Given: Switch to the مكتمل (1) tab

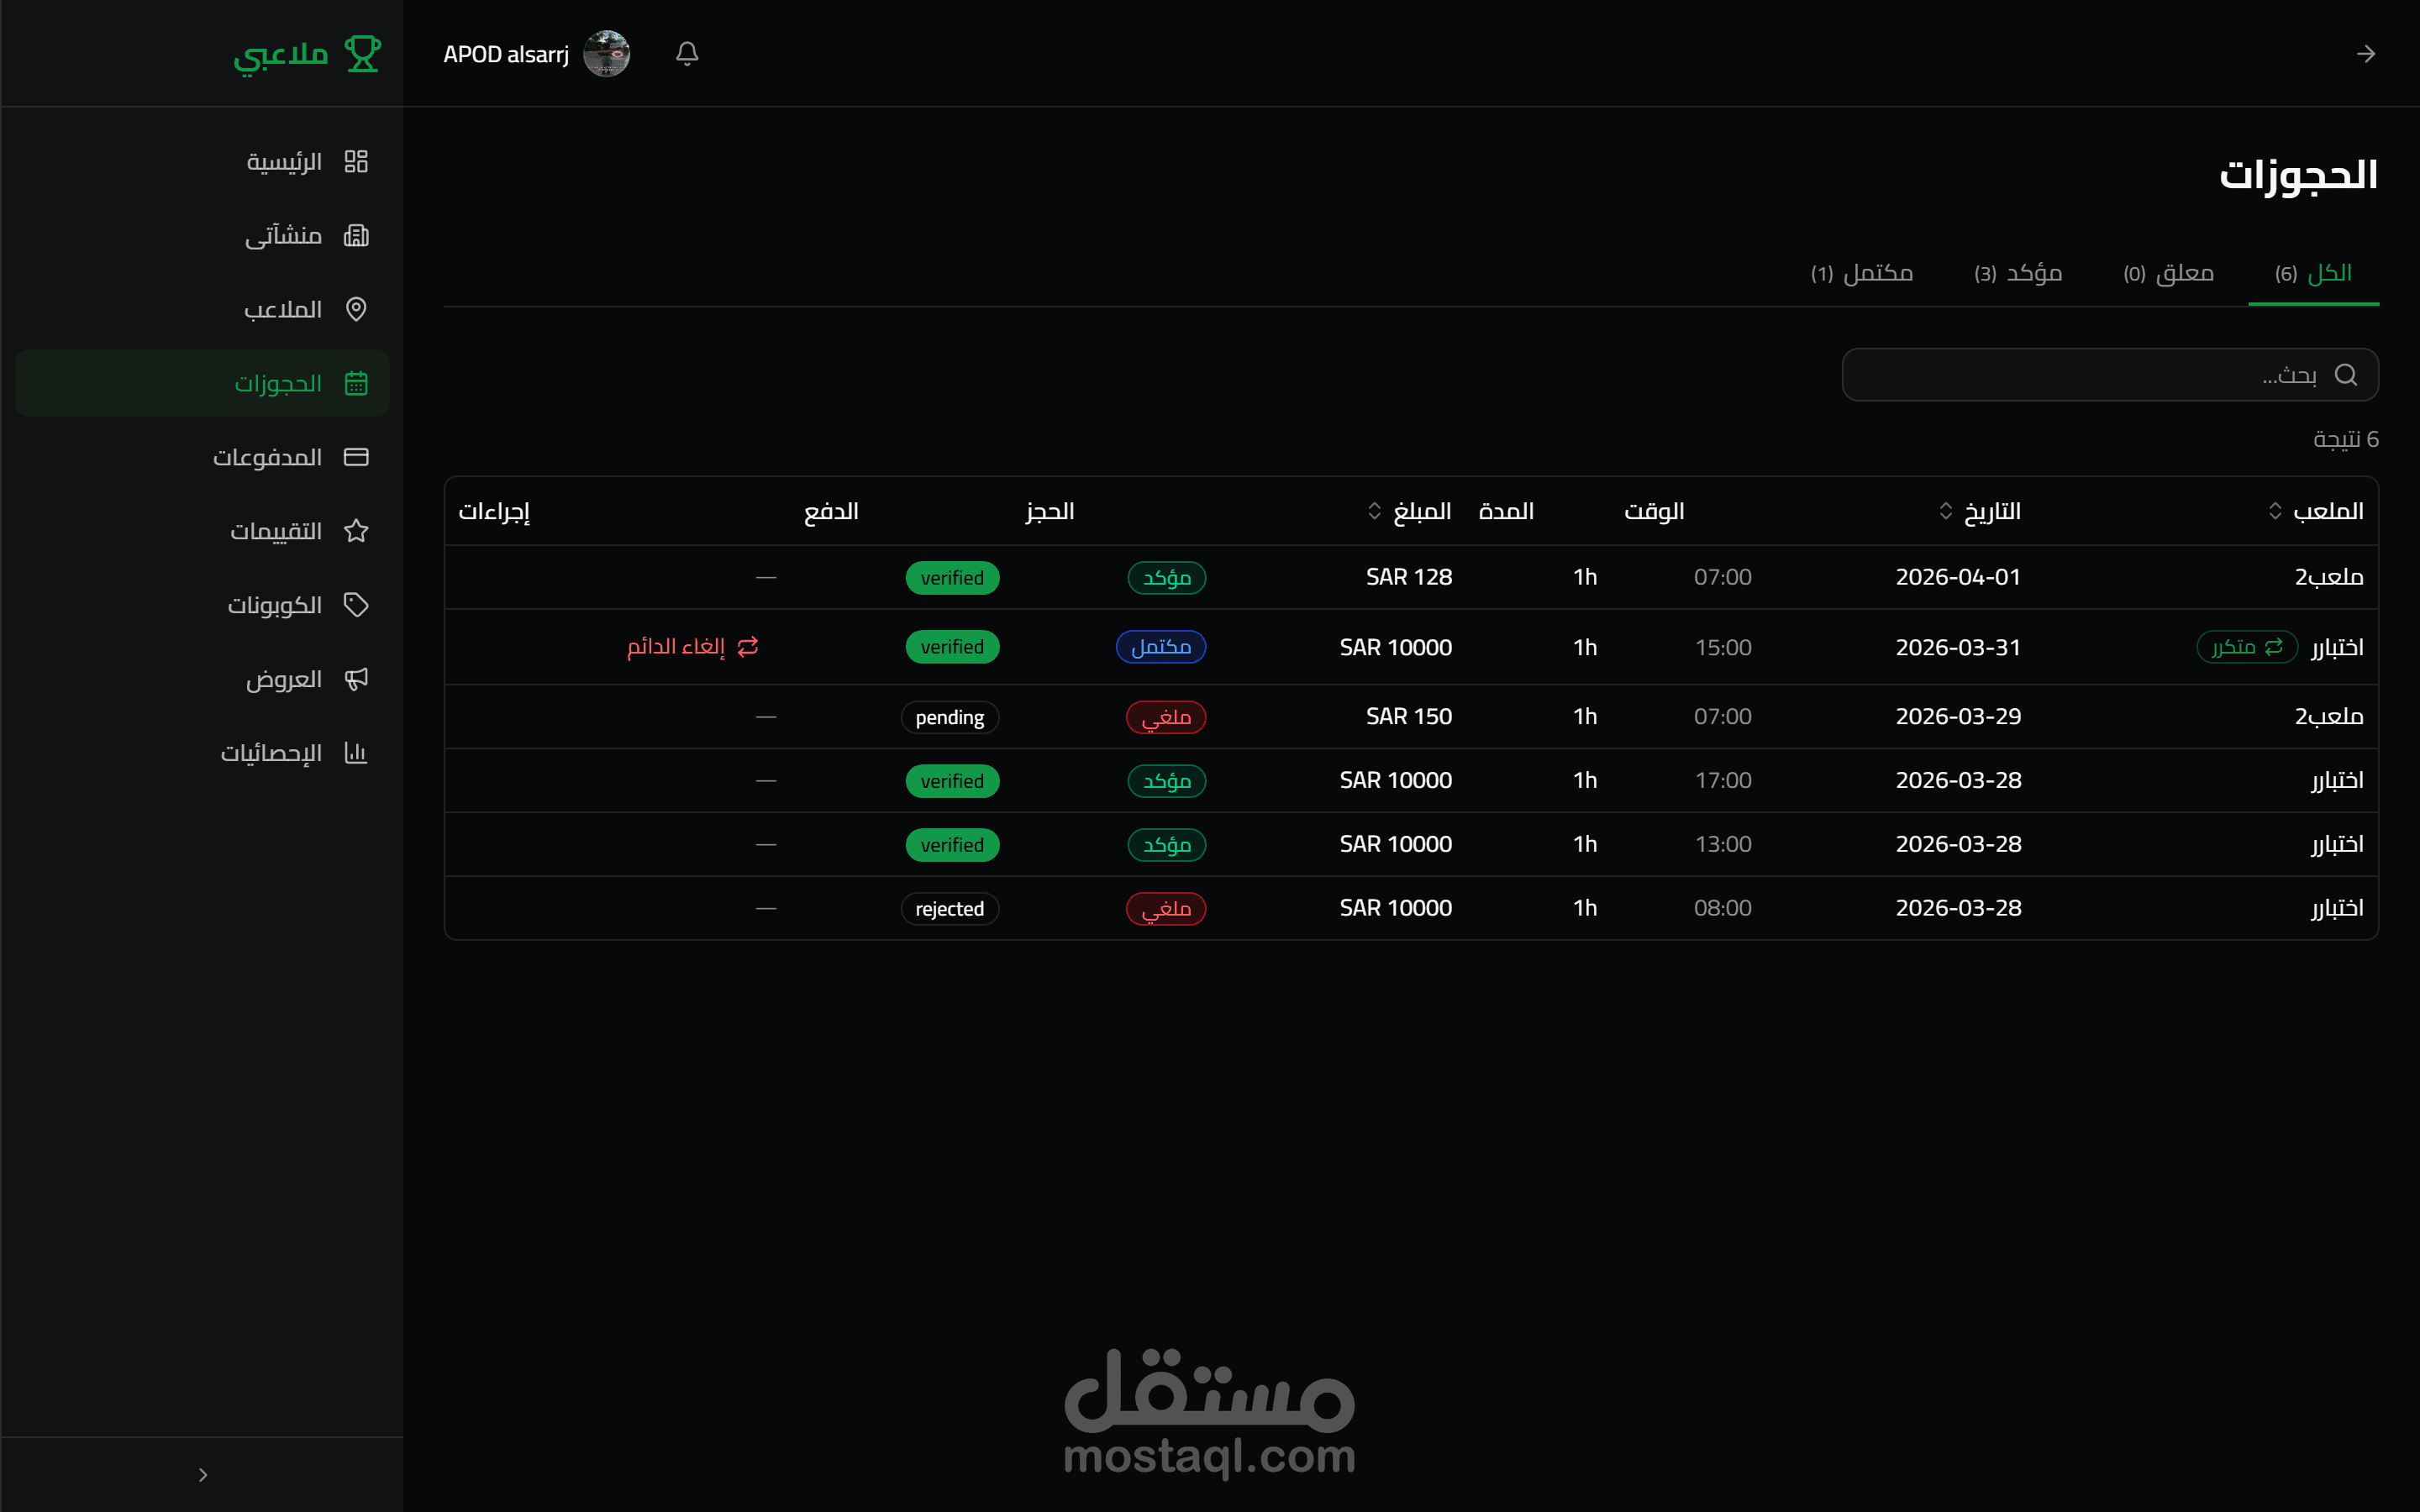Looking at the screenshot, I should tap(1861, 273).
